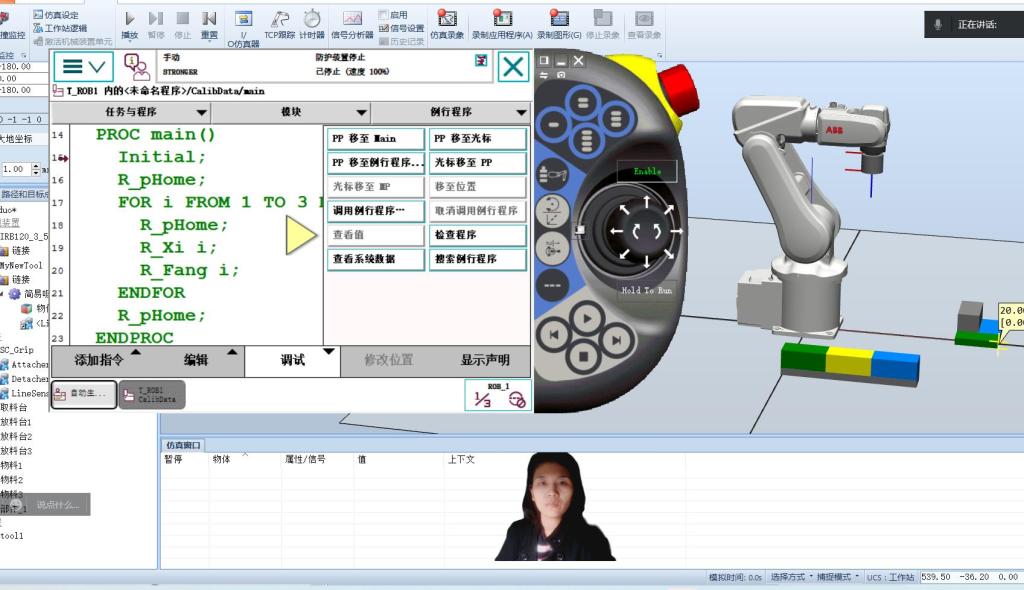Click the PP 移至光标 button
This screenshot has height=590, width=1024.
coord(477,139)
